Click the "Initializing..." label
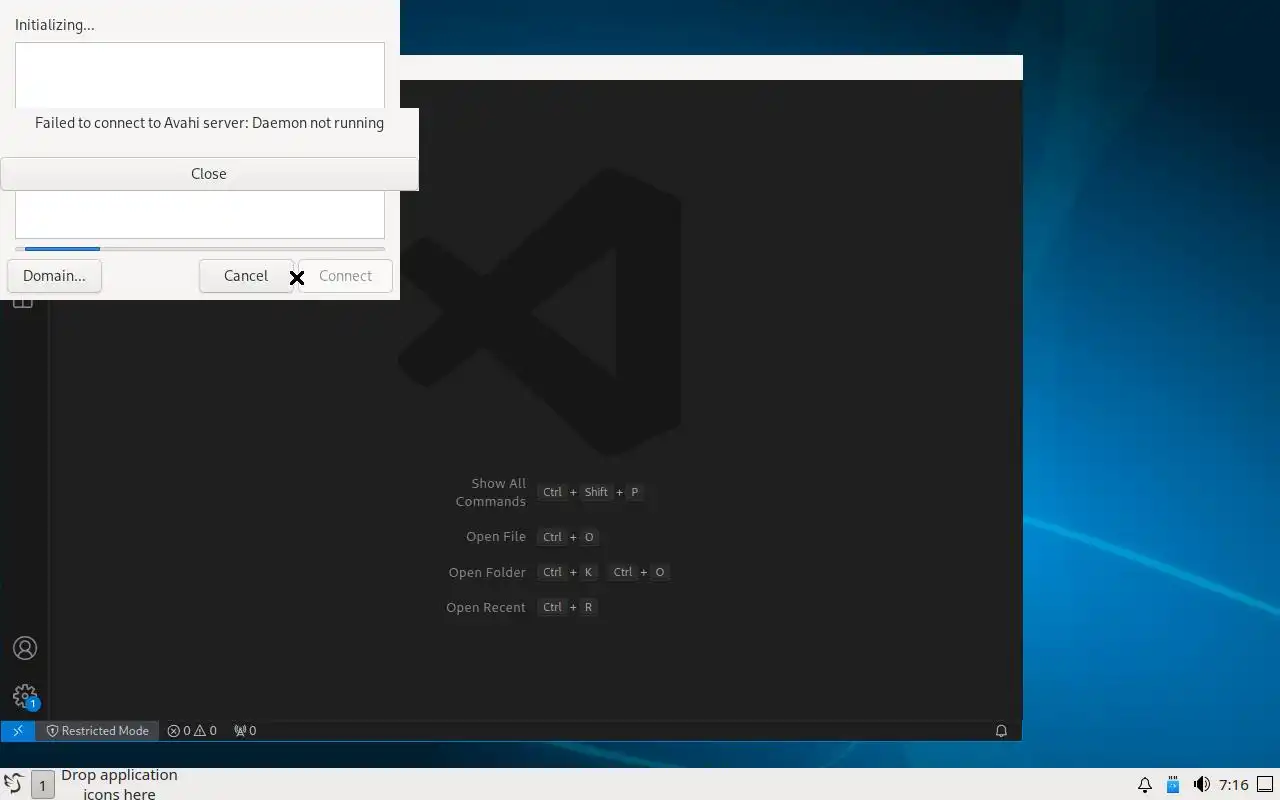The width and height of the screenshot is (1280, 800). [55, 25]
